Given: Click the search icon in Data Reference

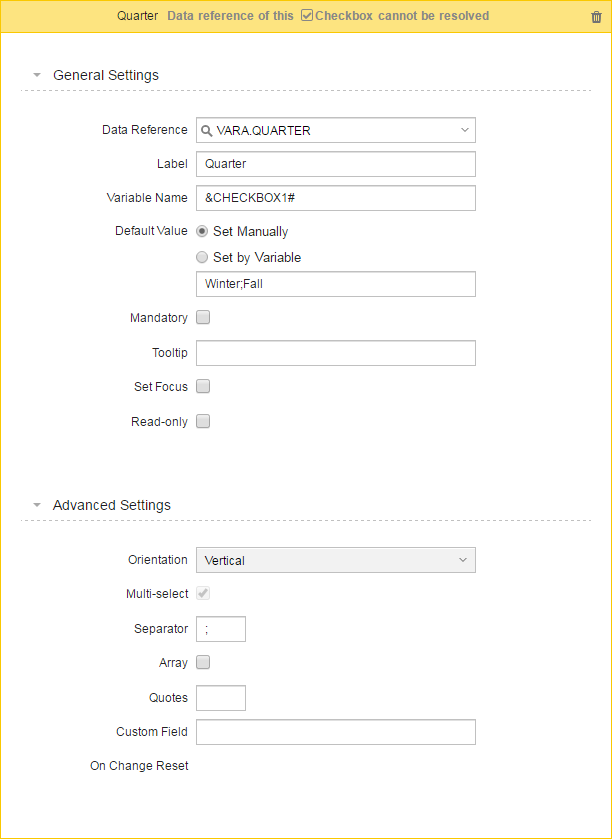Looking at the screenshot, I should [x=205, y=131].
